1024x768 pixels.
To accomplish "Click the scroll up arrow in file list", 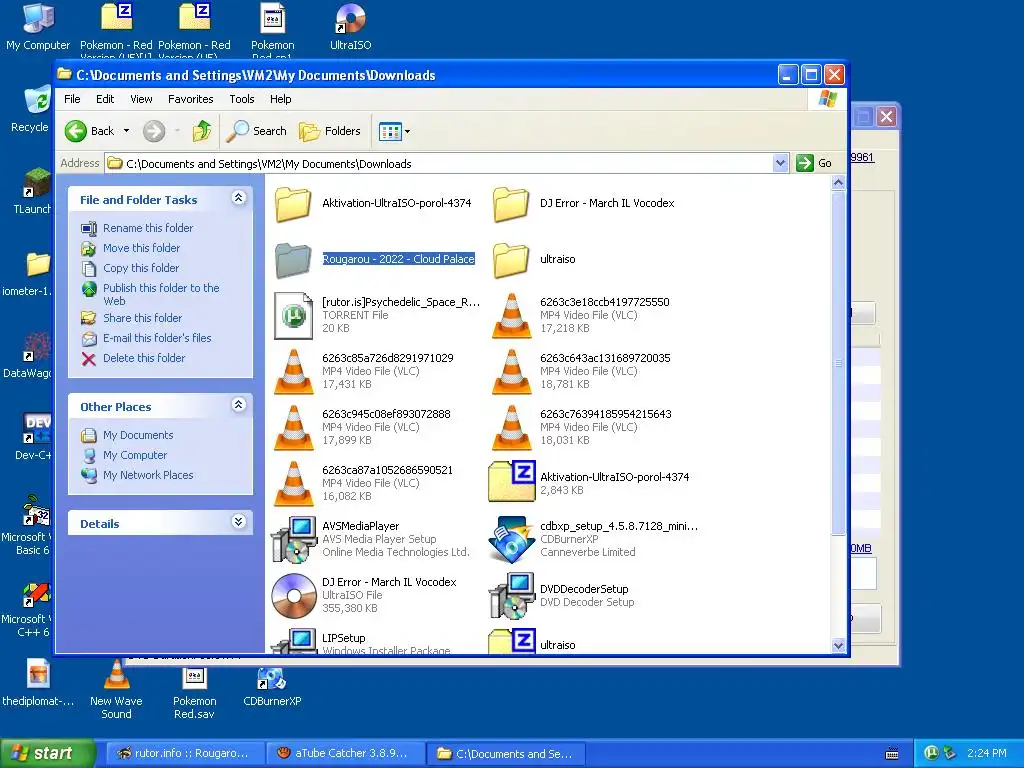I will tap(838, 182).
